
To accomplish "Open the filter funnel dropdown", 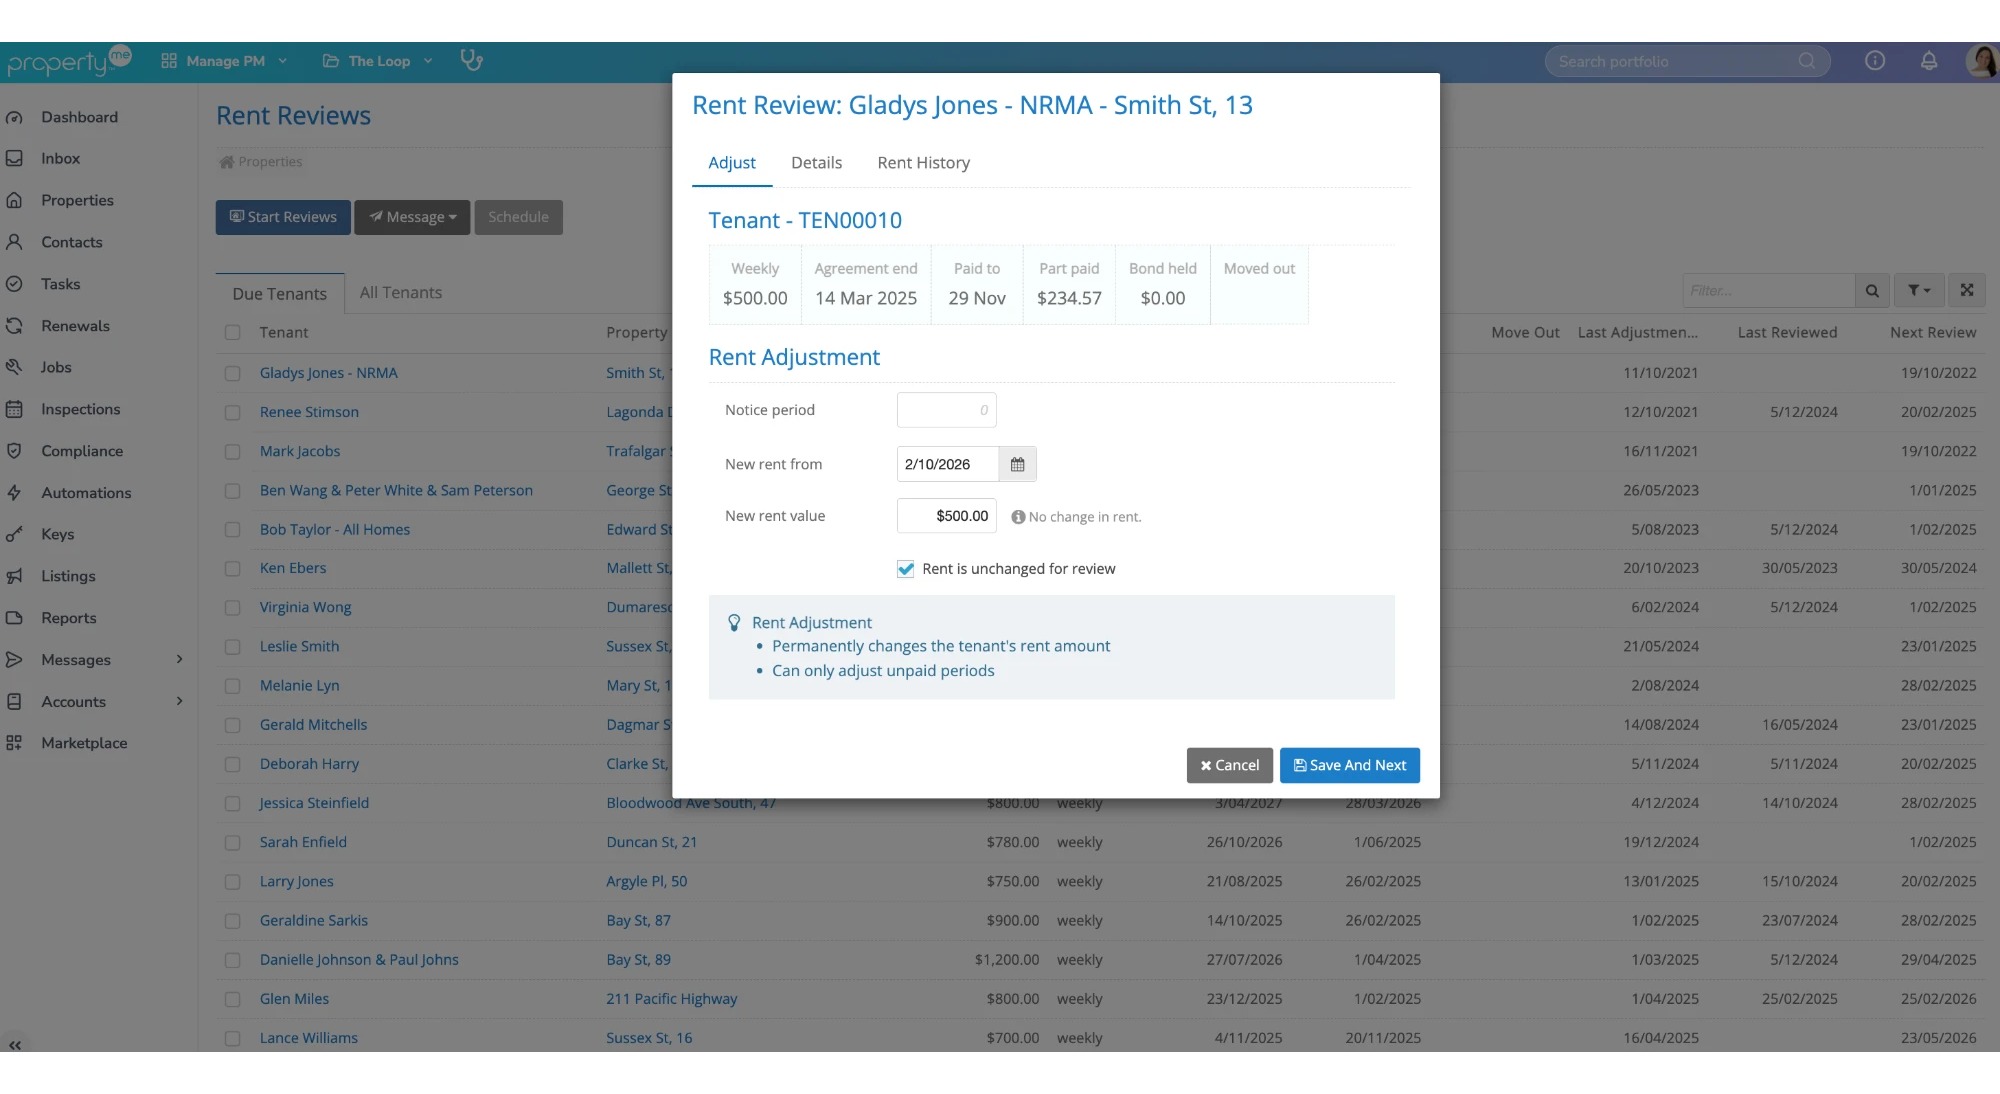I will tap(1919, 290).
